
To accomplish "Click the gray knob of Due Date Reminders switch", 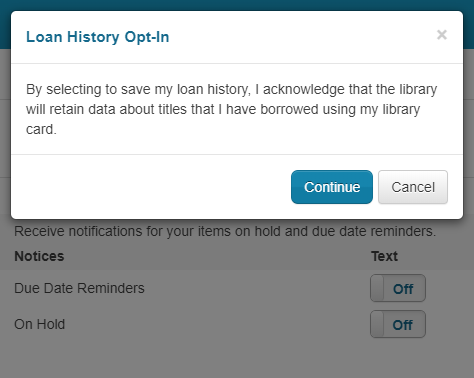I will (x=377, y=288).
